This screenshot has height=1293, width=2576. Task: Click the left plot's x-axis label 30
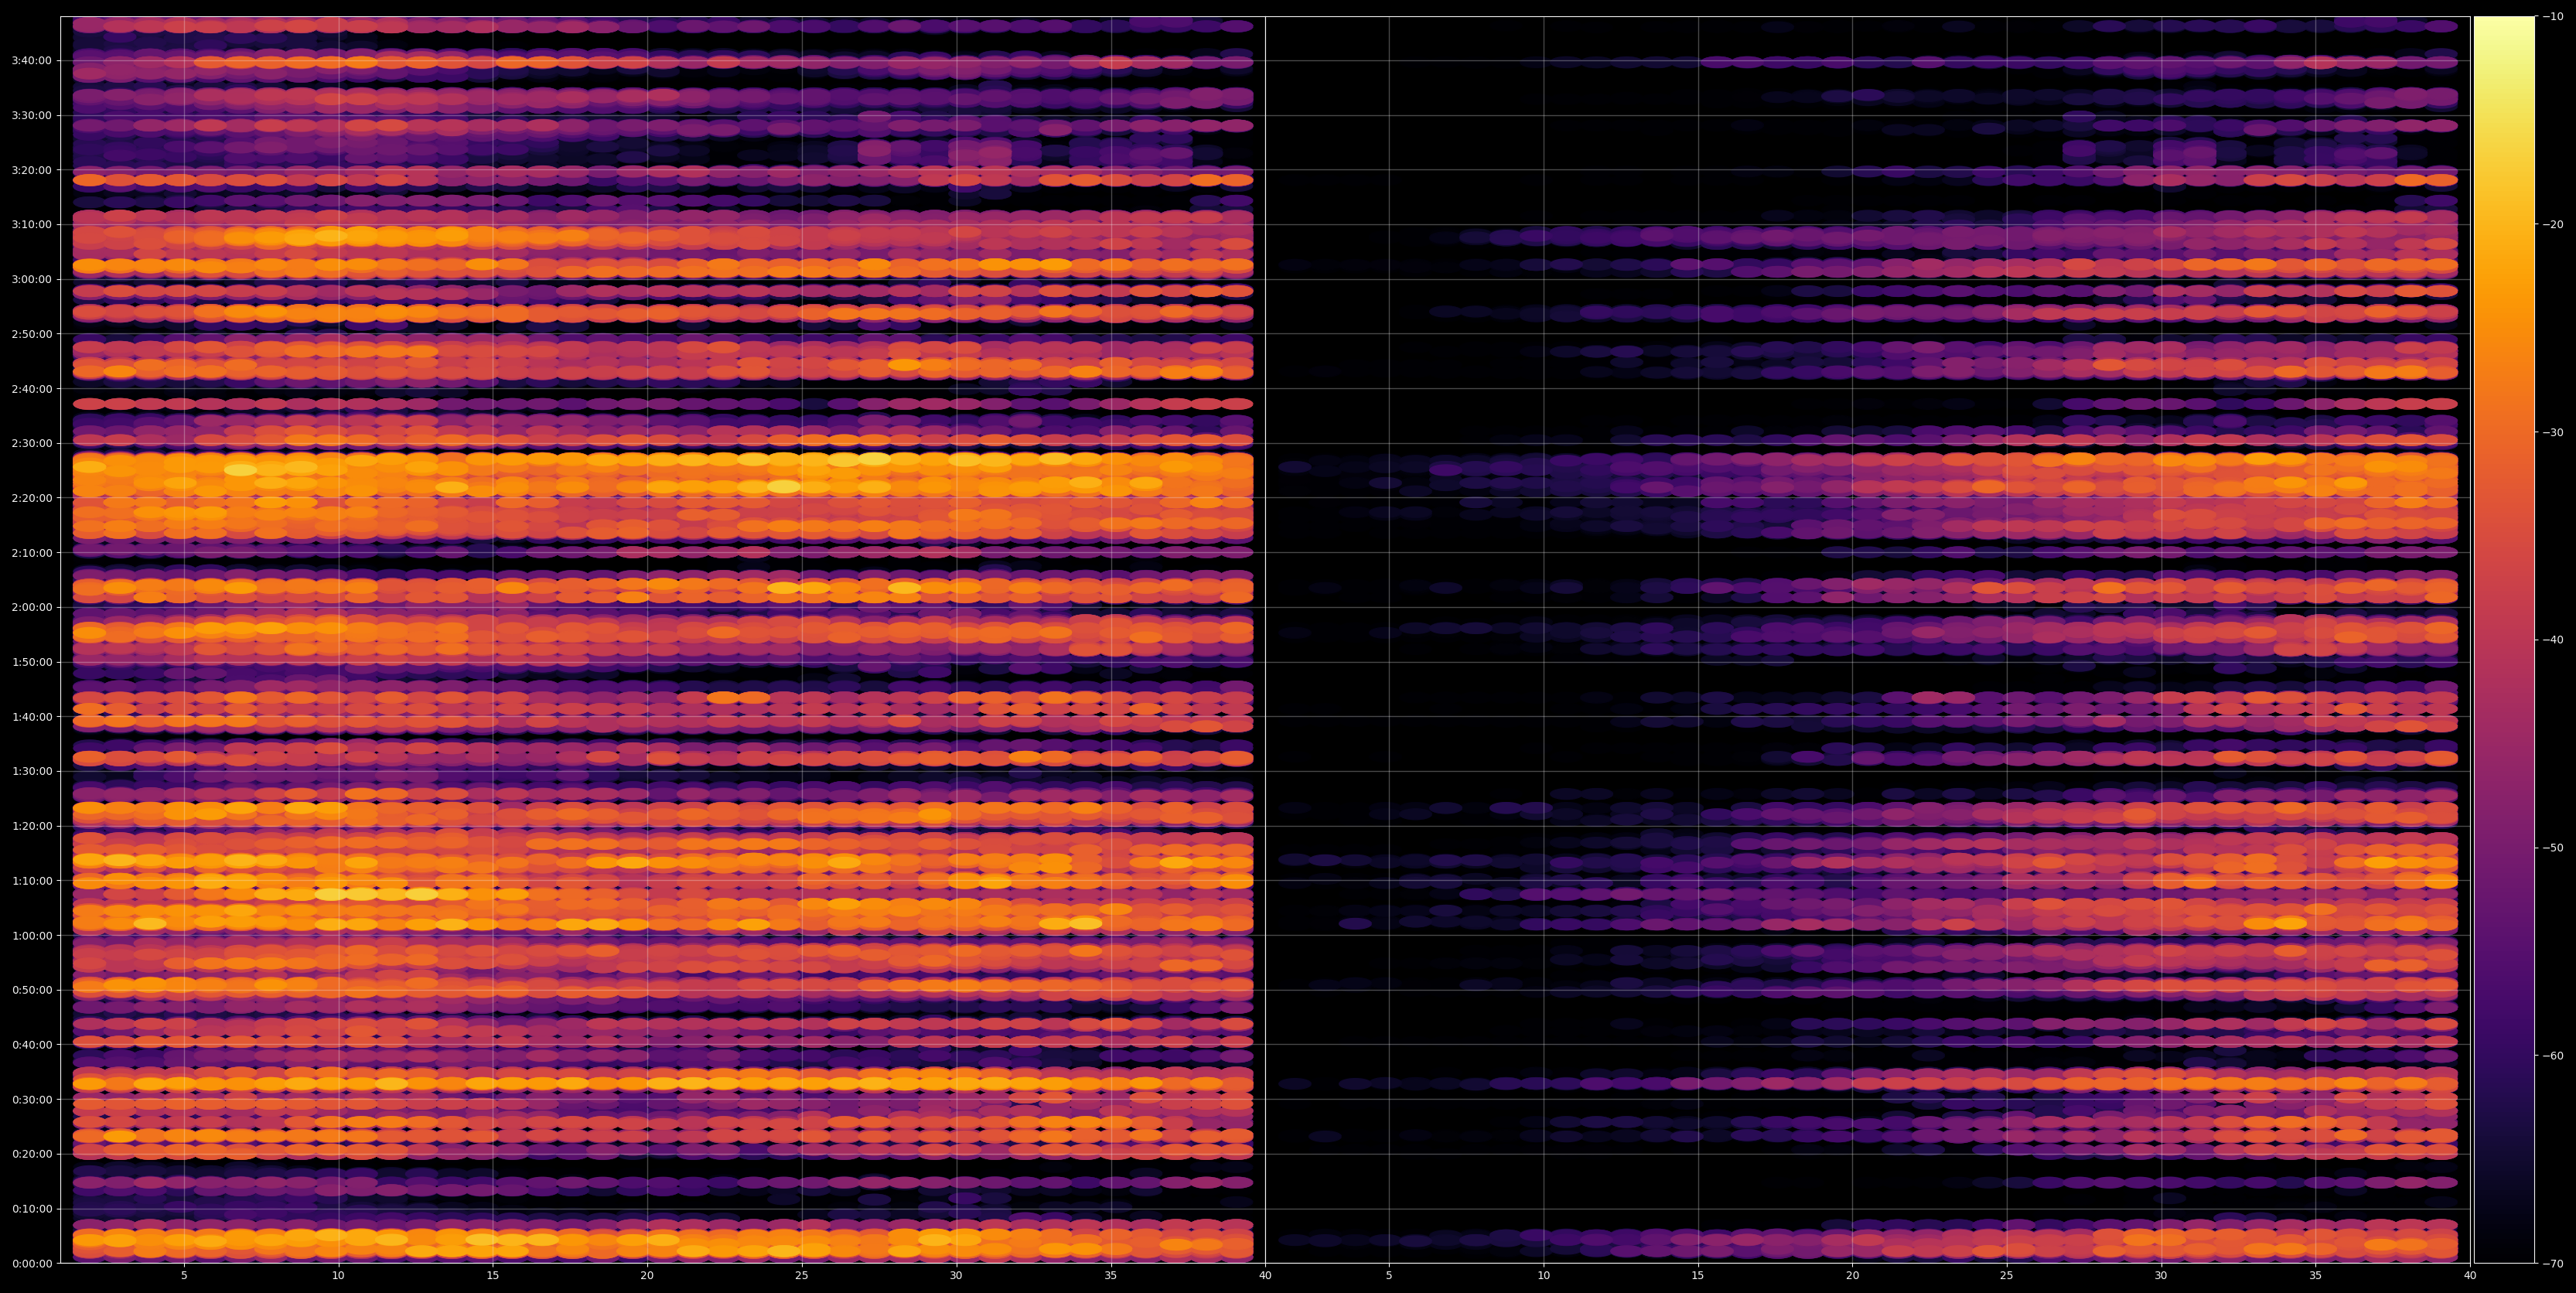pyautogui.click(x=956, y=1276)
